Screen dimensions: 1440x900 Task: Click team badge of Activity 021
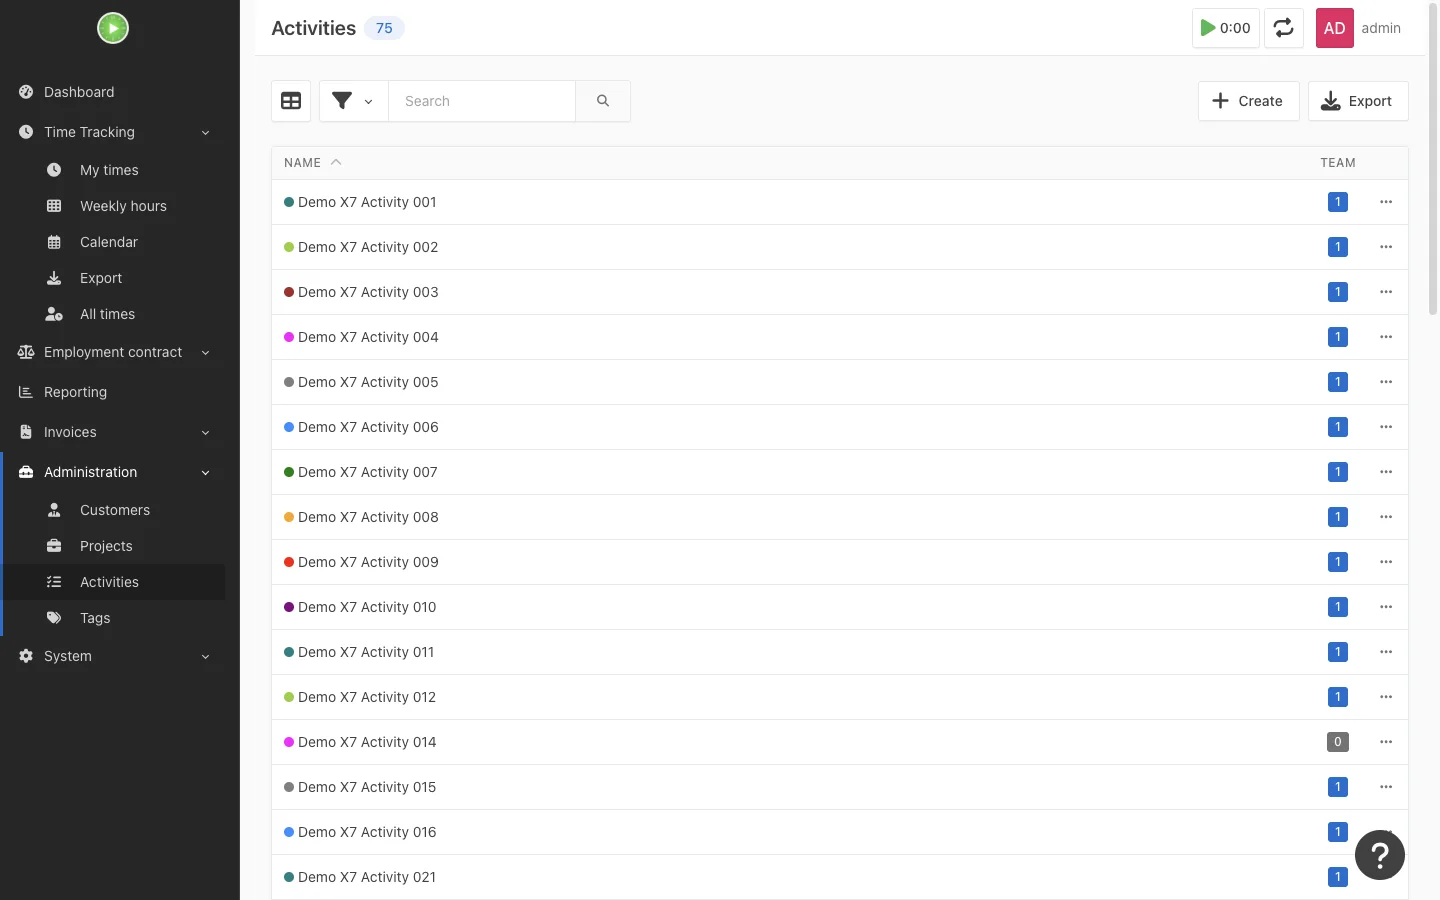click(x=1338, y=877)
